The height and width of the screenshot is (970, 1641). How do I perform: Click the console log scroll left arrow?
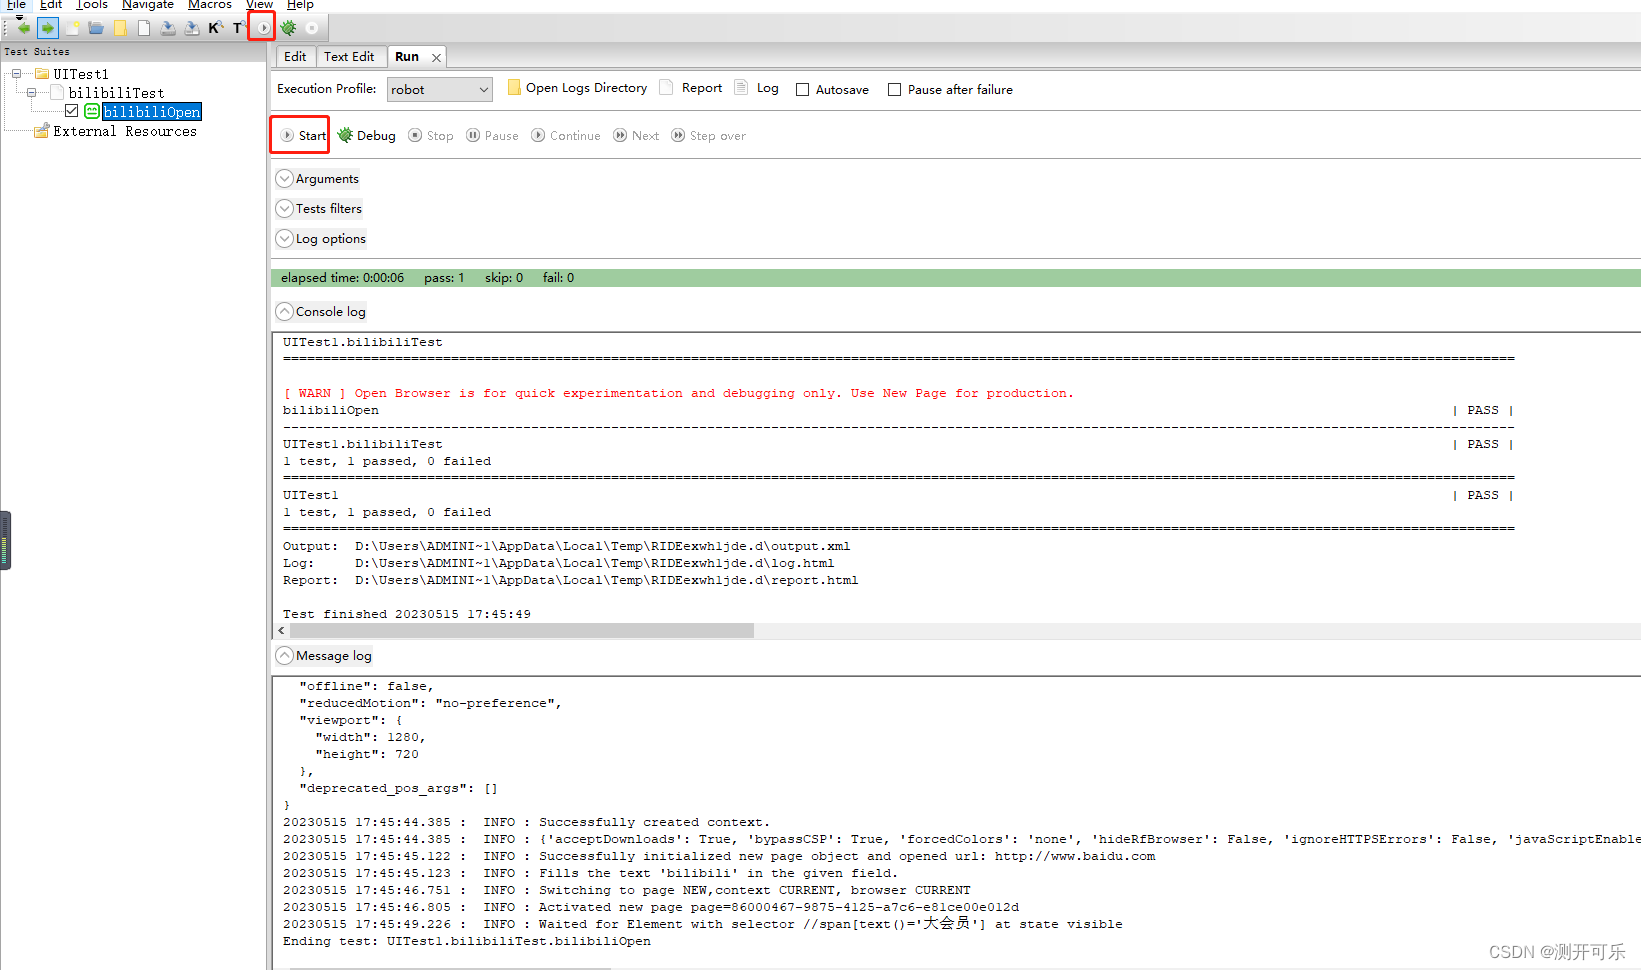[281, 631]
